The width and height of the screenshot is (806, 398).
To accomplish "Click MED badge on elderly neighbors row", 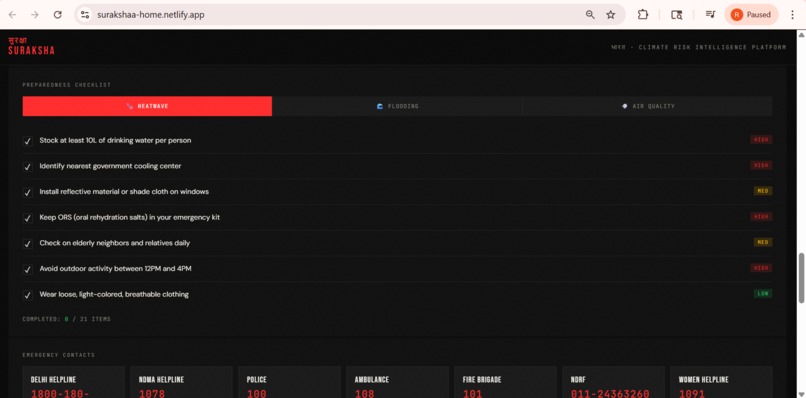I will pos(763,242).
